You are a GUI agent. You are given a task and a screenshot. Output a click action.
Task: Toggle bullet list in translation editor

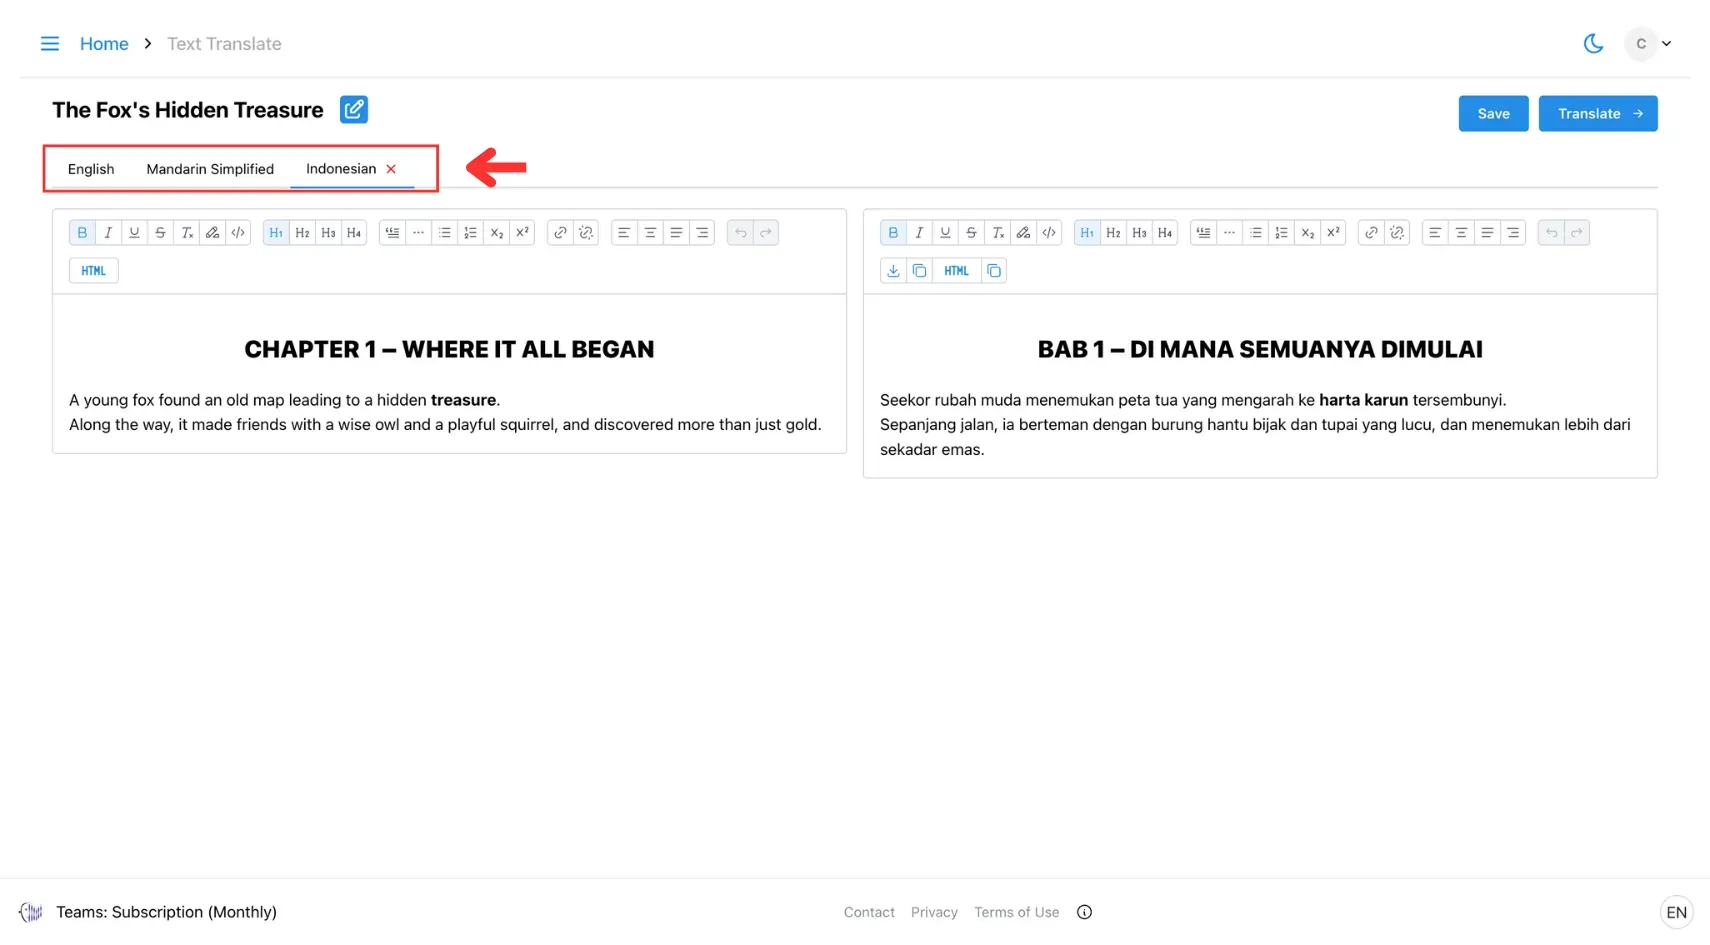(1255, 233)
